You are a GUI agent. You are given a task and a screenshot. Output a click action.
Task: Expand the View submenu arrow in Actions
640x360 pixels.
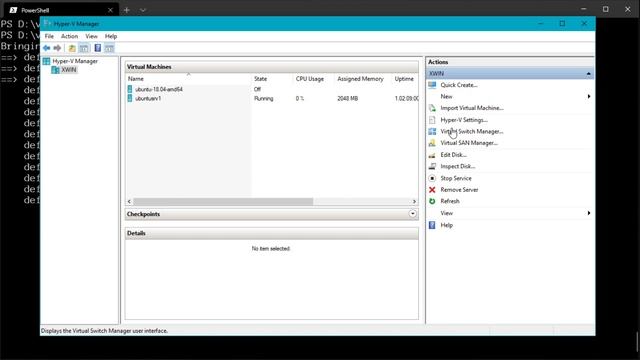tap(589, 213)
